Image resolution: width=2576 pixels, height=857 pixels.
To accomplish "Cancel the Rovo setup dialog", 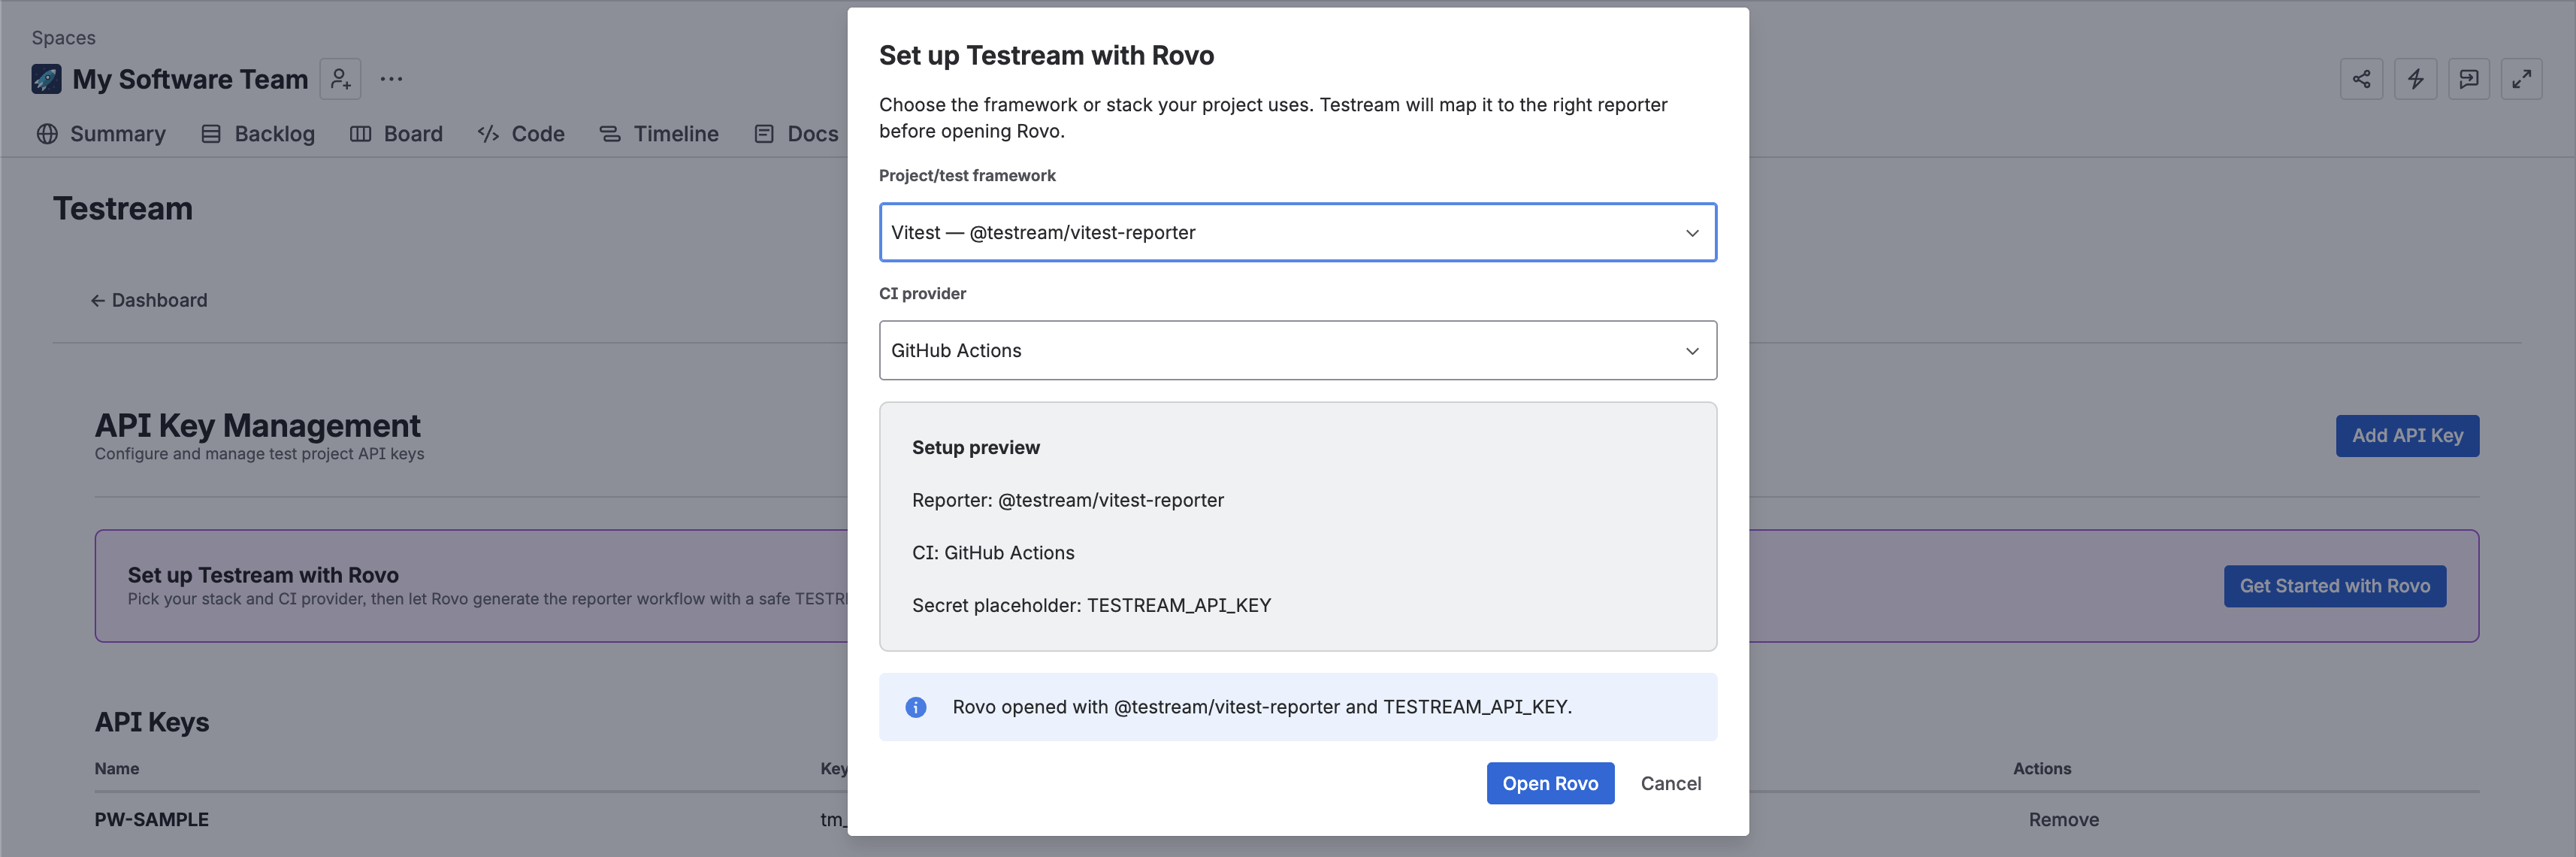I will click(1670, 783).
